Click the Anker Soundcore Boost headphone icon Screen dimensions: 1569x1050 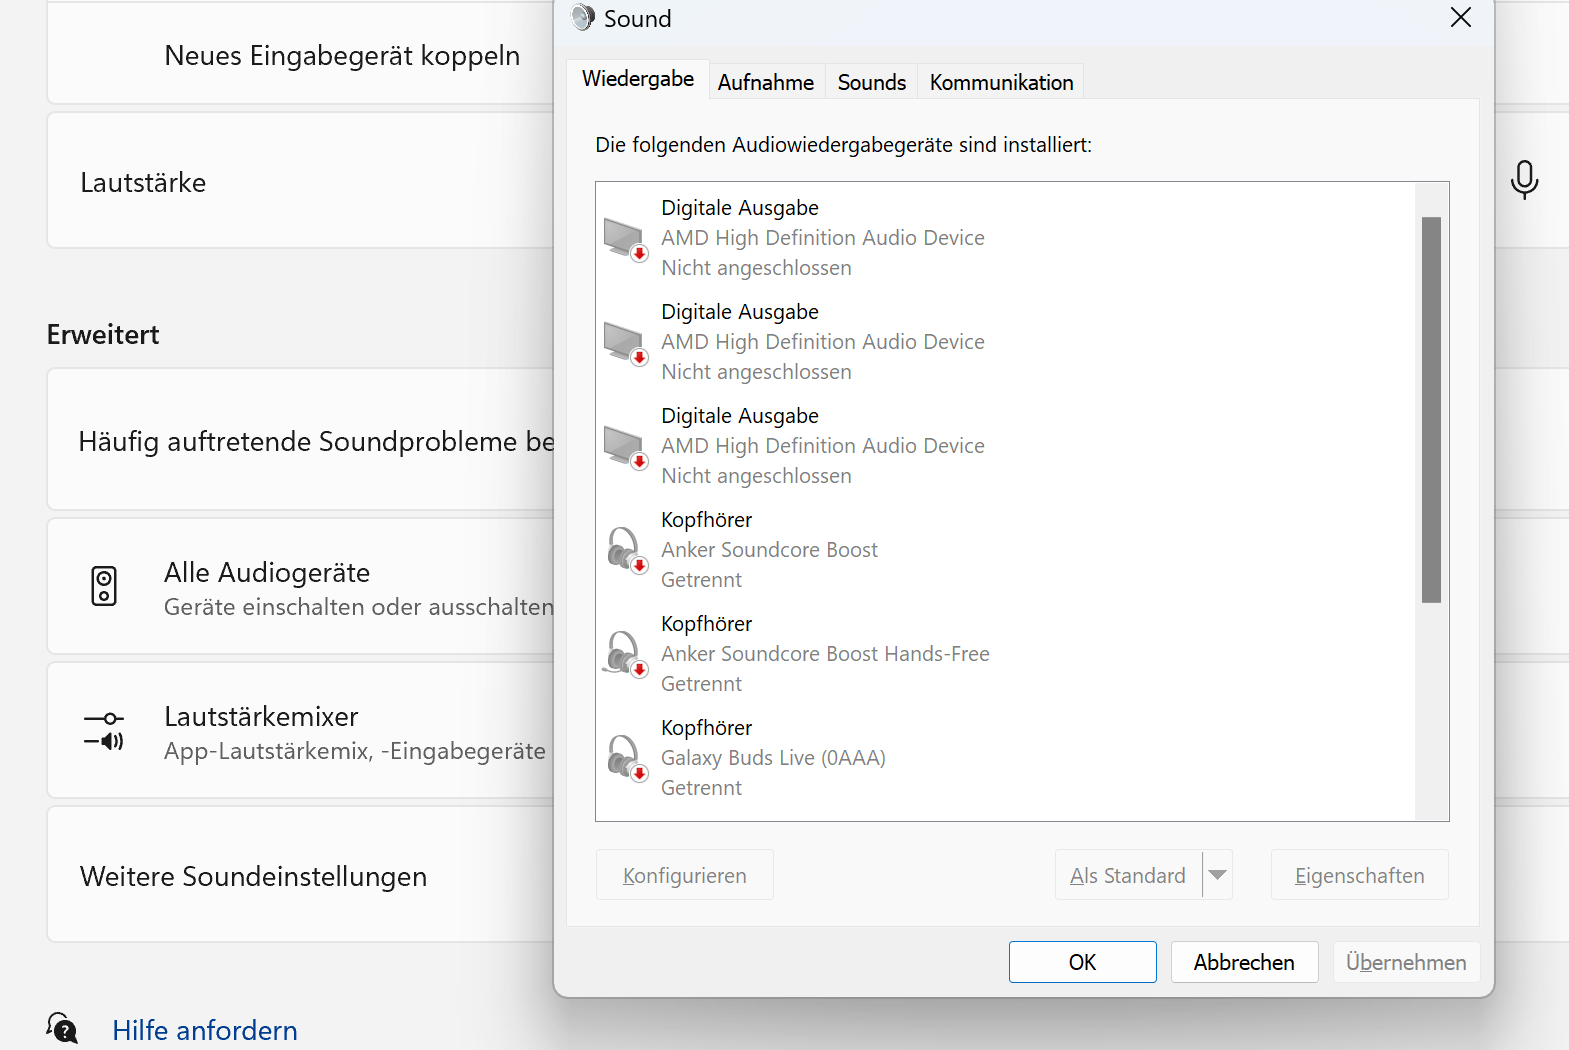(626, 551)
